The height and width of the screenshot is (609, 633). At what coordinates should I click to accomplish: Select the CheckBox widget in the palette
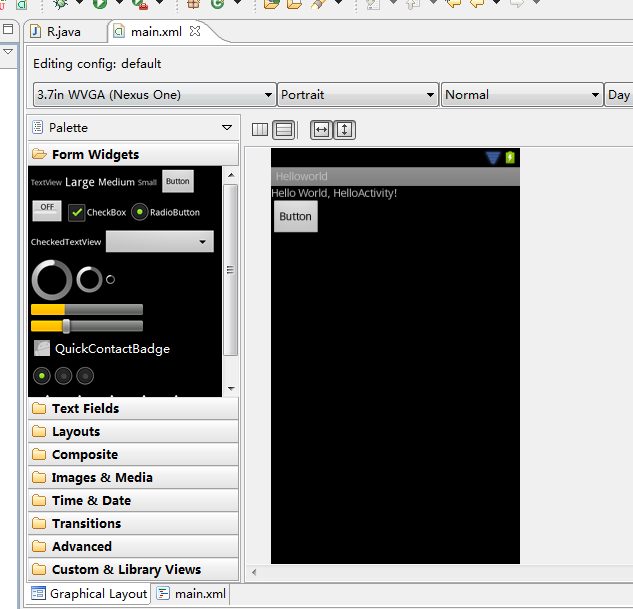click(x=97, y=212)
